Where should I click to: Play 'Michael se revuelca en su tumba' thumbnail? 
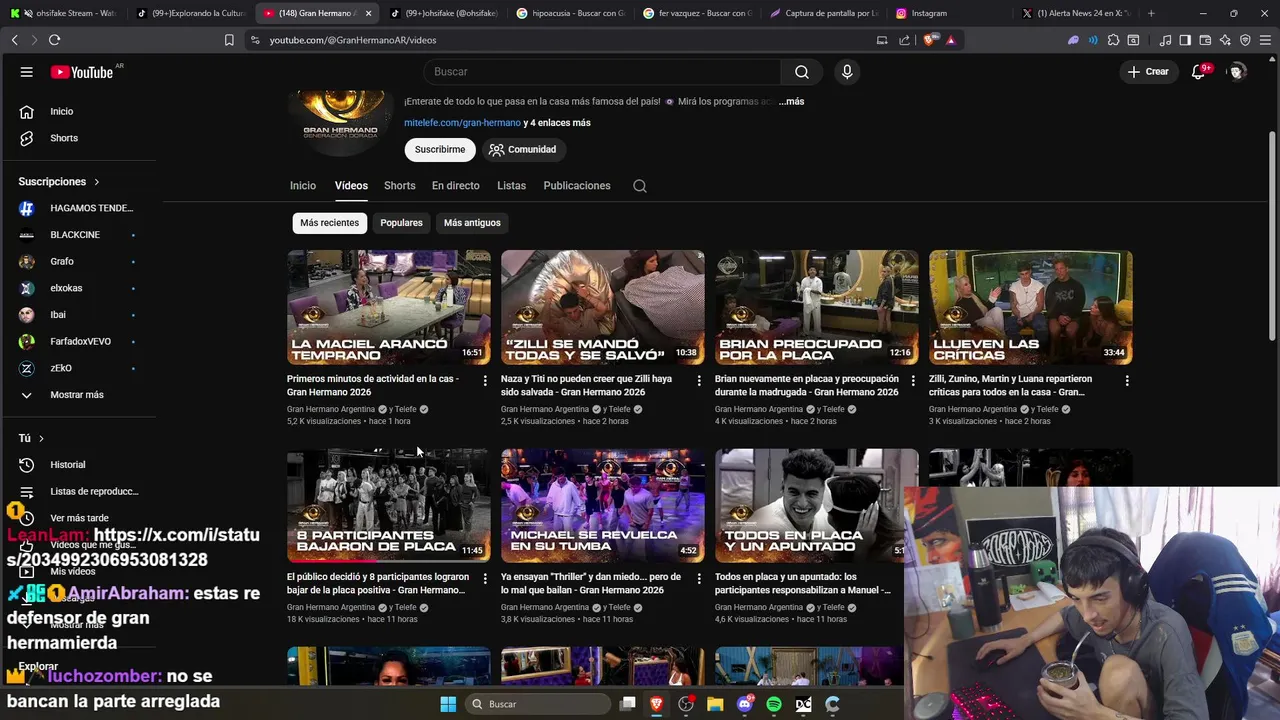(603, 505)
